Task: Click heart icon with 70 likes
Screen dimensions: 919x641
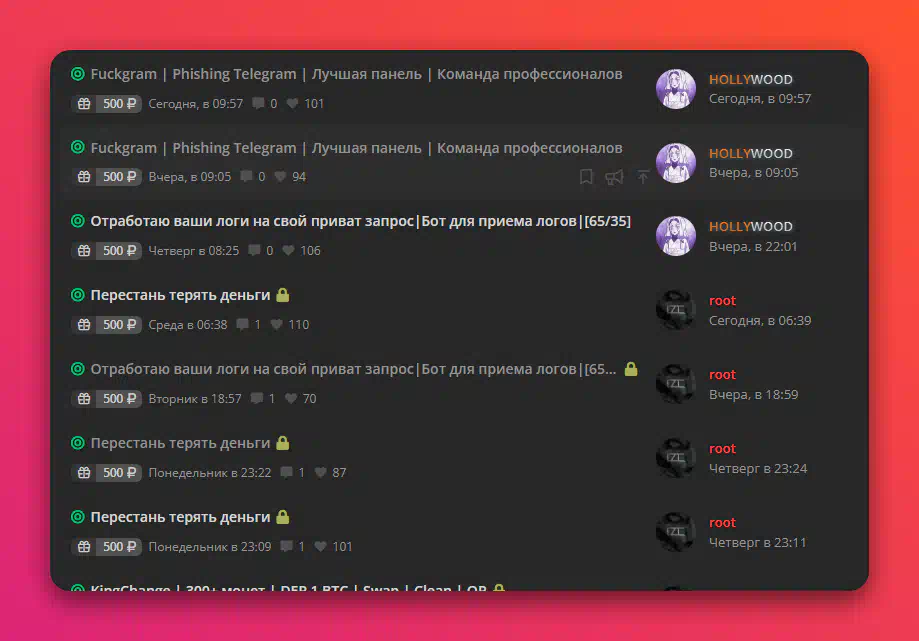Action: [x=291, y=398]
